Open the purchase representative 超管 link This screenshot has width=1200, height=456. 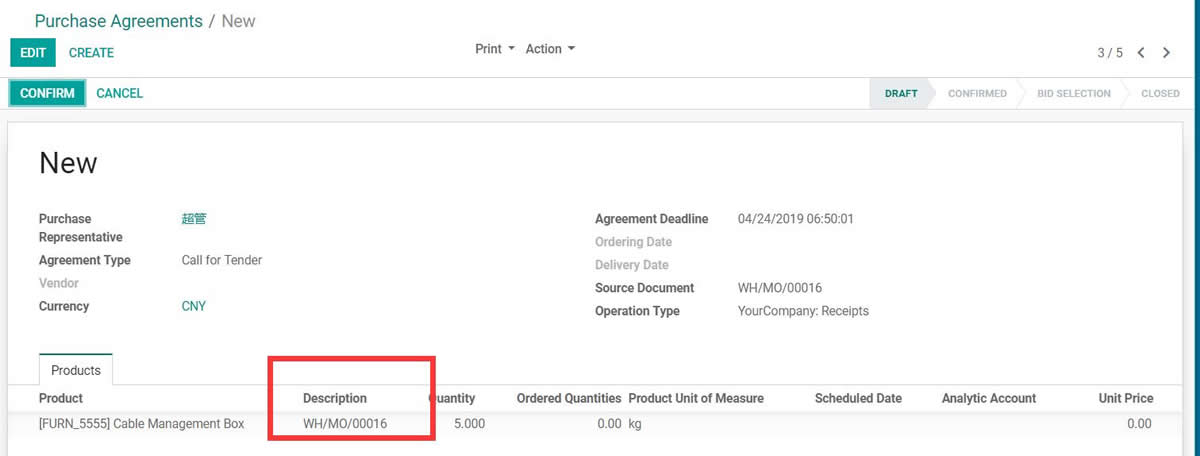tap(194, 219)
